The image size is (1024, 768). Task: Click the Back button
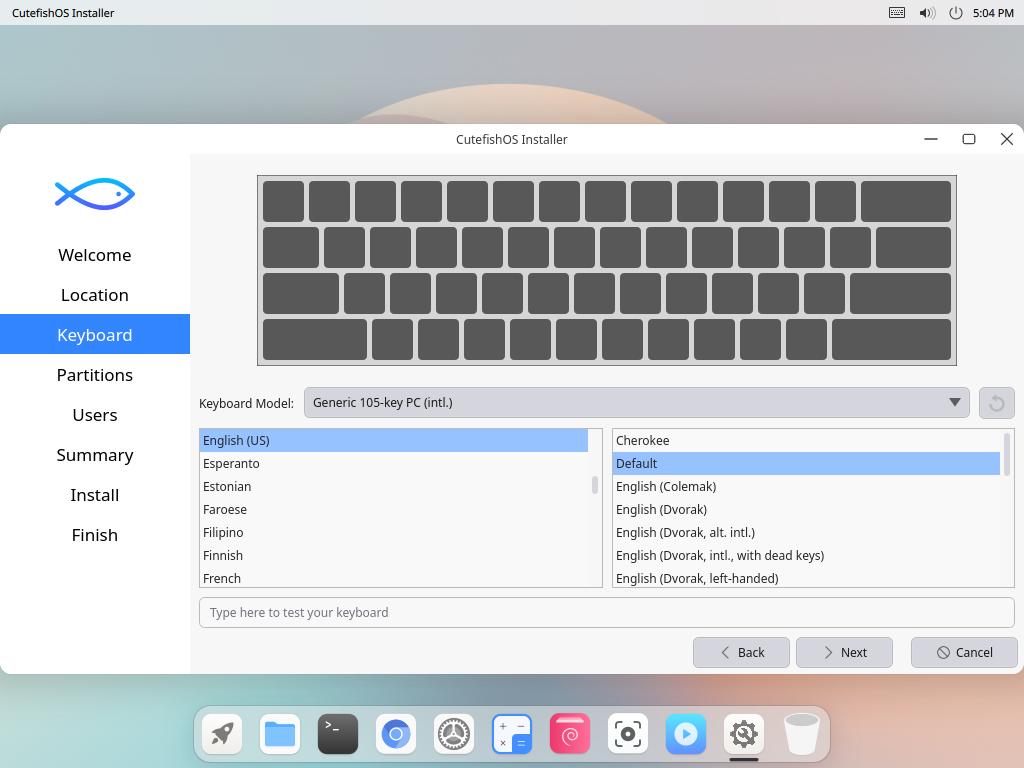click(741, 652)
